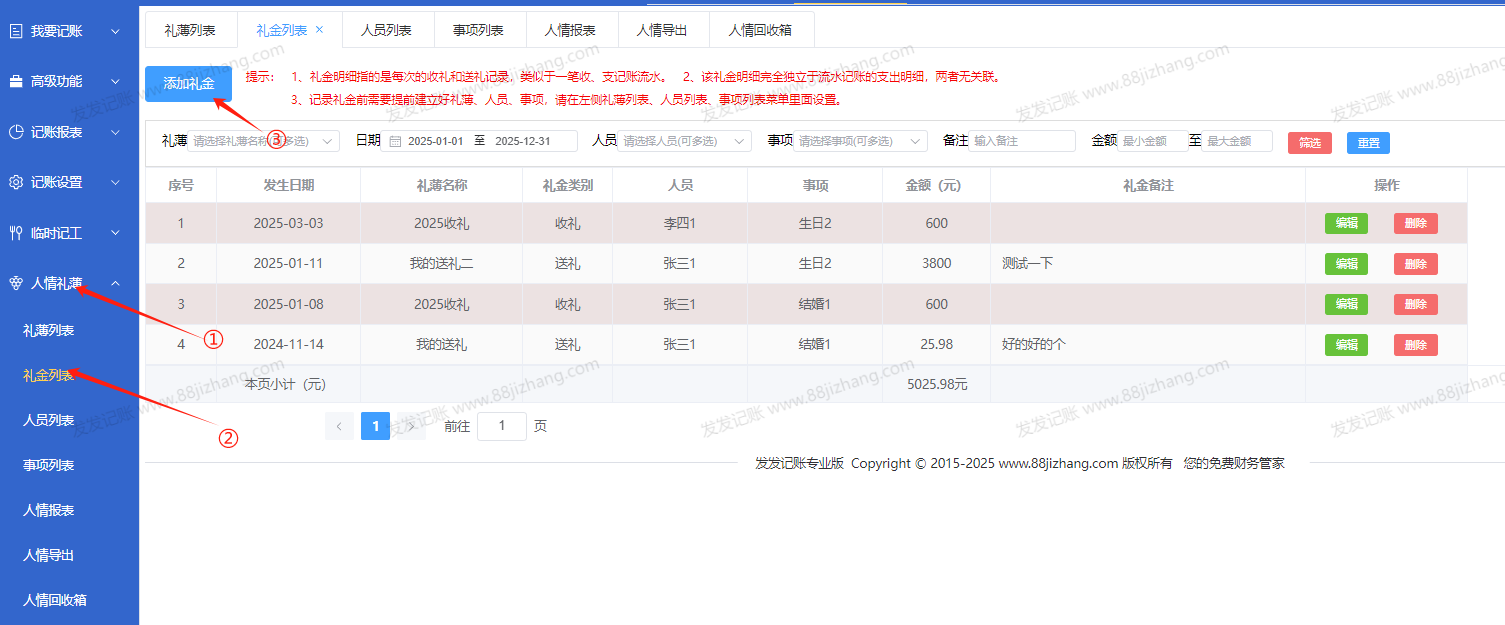The width and height of the screenshot is (1505, 625).
Task: Switch to the 人情导出 tab
Action: tap(662, 30)
